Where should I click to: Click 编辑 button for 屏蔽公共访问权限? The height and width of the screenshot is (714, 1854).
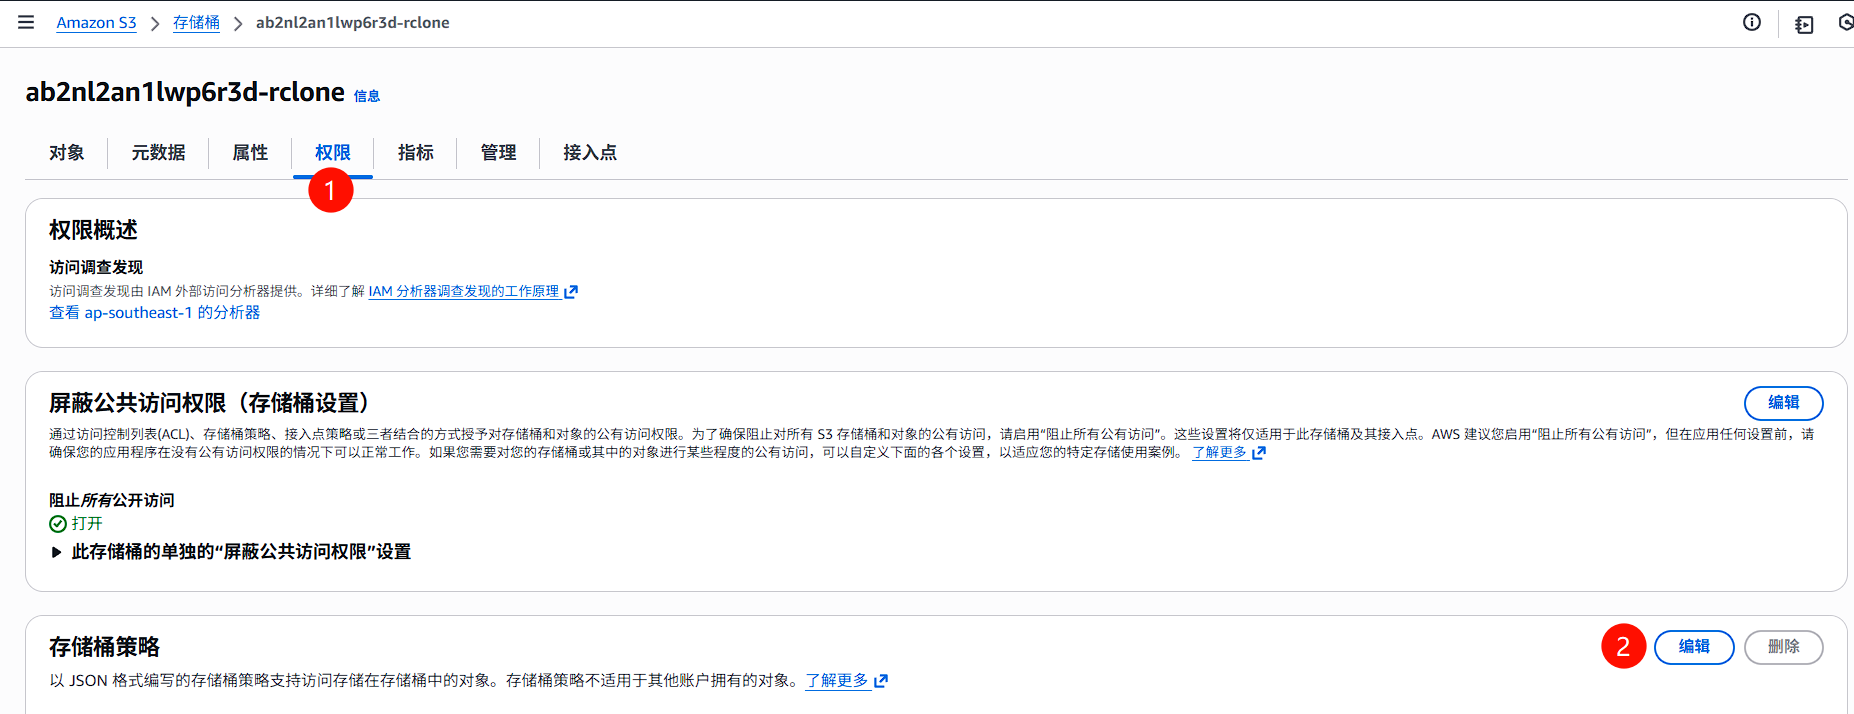point(1783,403)
